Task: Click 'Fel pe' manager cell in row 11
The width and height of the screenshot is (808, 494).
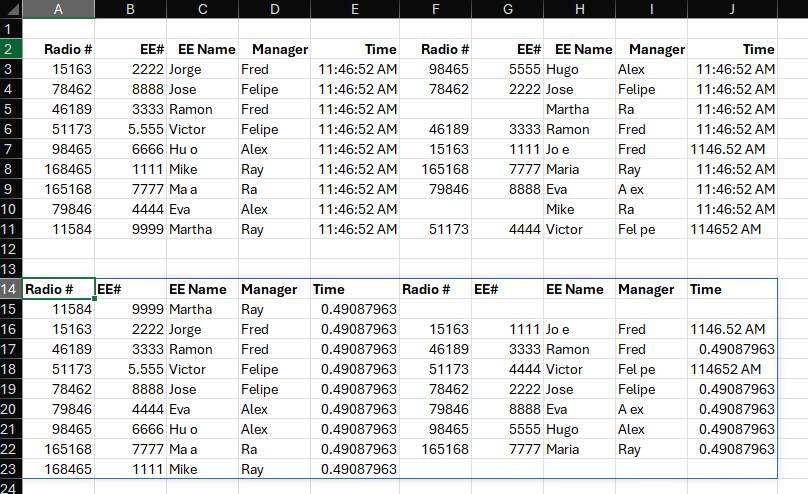Action: 651,229
